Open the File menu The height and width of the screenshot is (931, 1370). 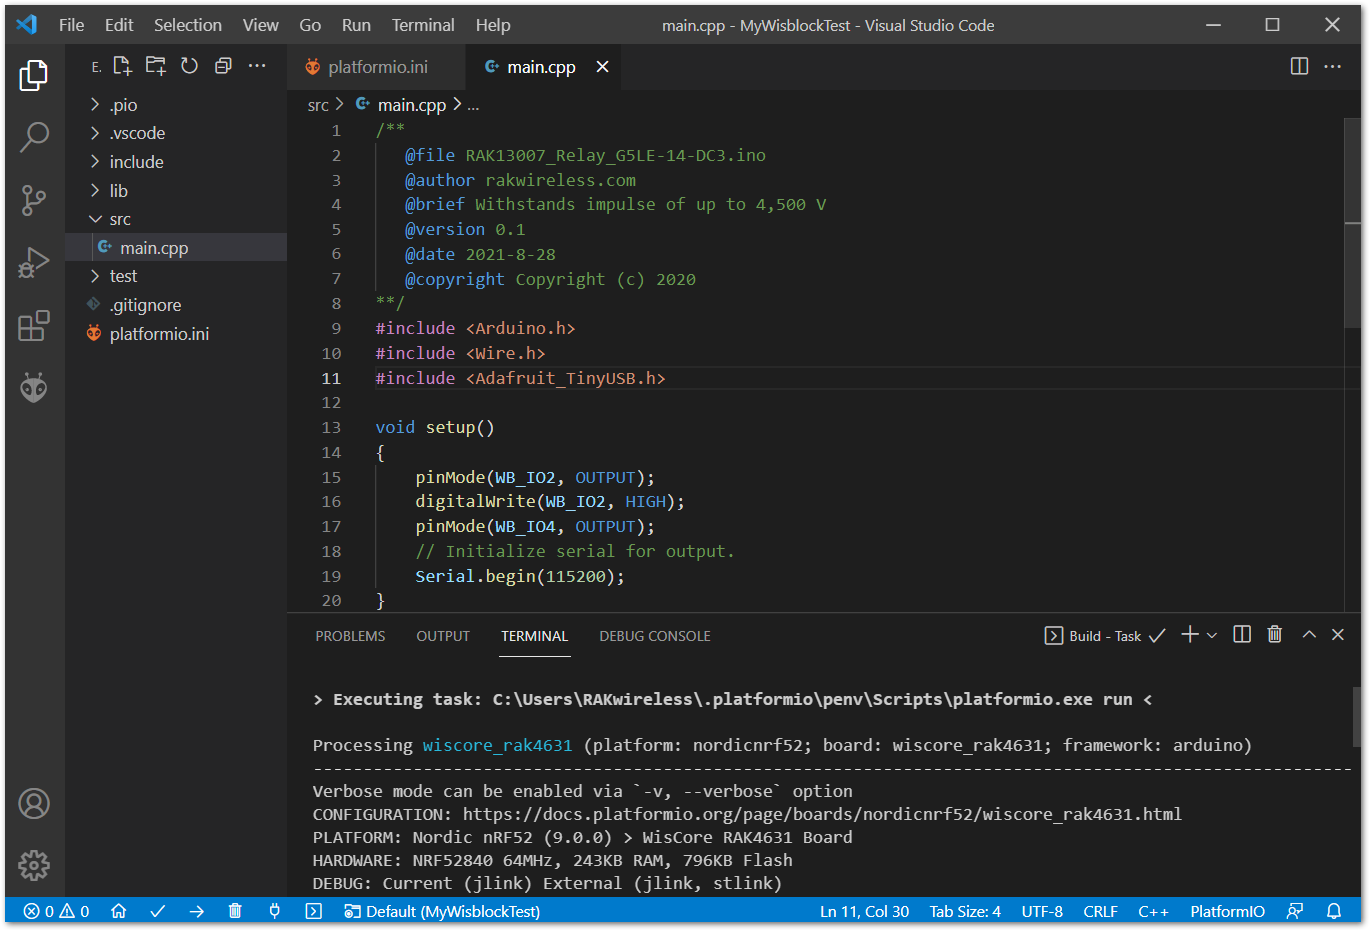click(72, 25)
